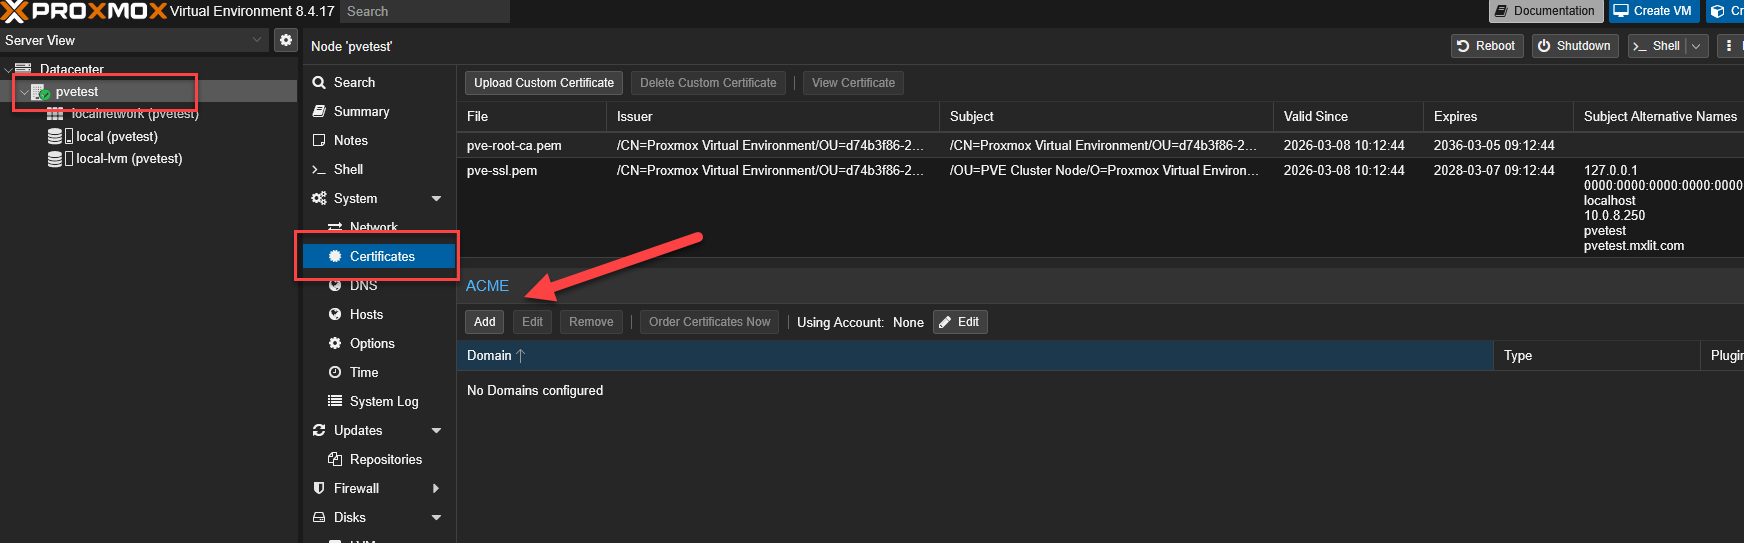Open the Server View dropdown
Image resolution: width=1744 pixels, height=543 pixels.
click(256, 40)
